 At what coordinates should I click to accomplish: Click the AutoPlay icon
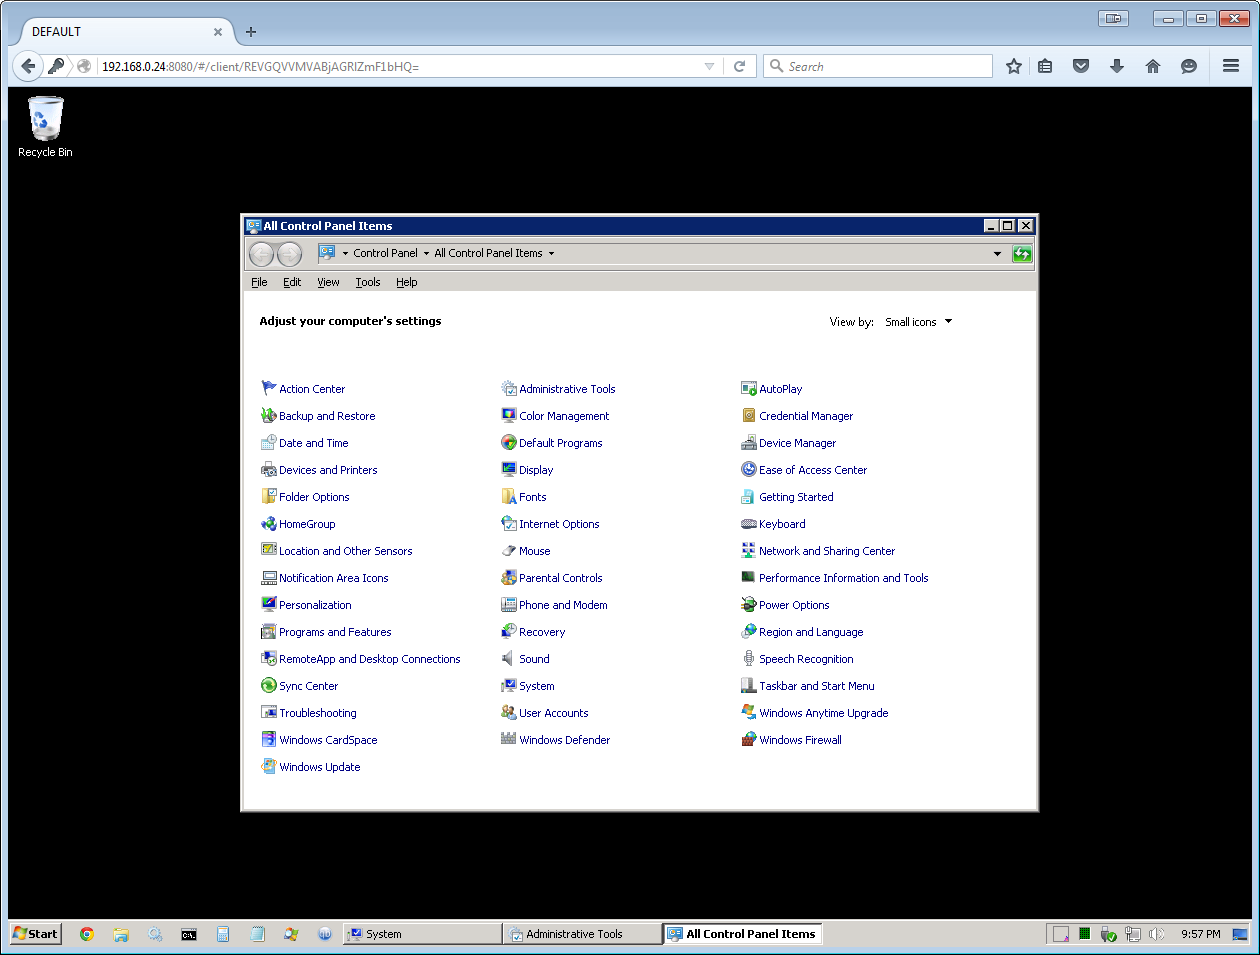(x=748, y=388)
